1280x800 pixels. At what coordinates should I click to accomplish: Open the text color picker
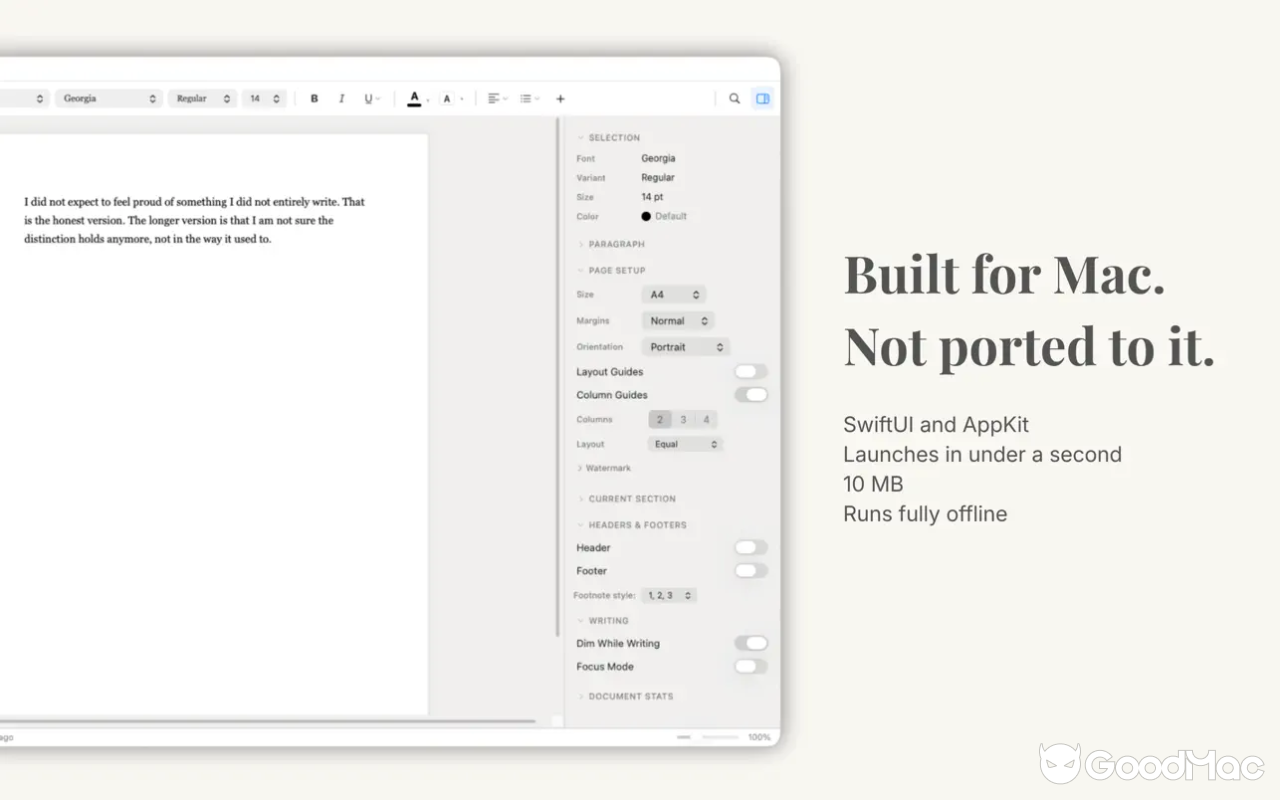(415, 99)
